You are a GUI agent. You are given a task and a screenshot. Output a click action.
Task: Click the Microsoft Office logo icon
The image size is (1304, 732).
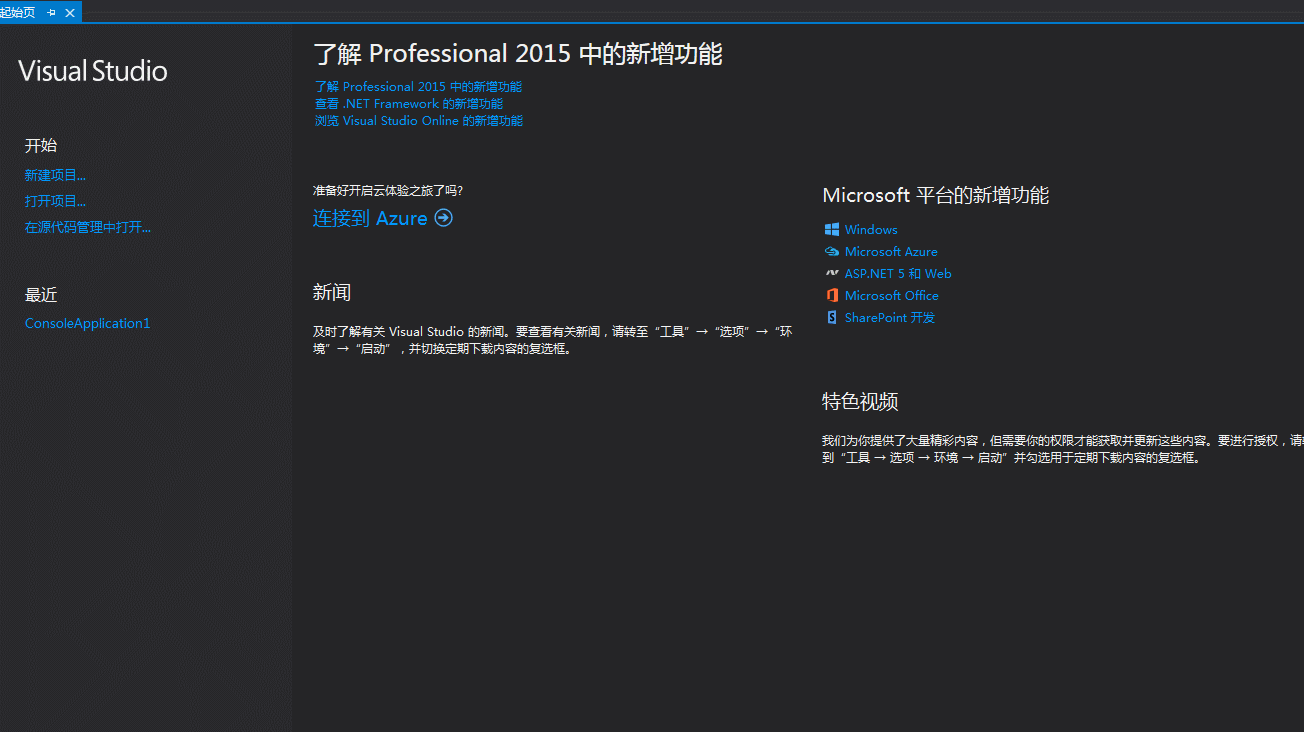tap(832, 295)
